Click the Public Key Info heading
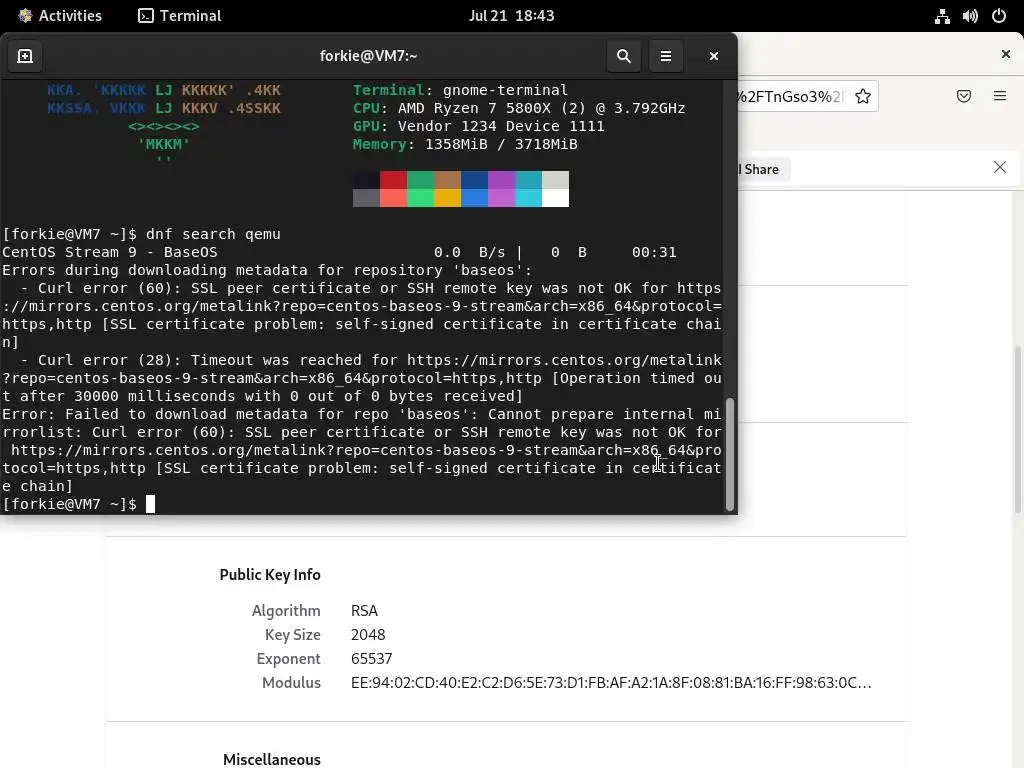Screen dimensions: 1024x768 tap(270, 575)
